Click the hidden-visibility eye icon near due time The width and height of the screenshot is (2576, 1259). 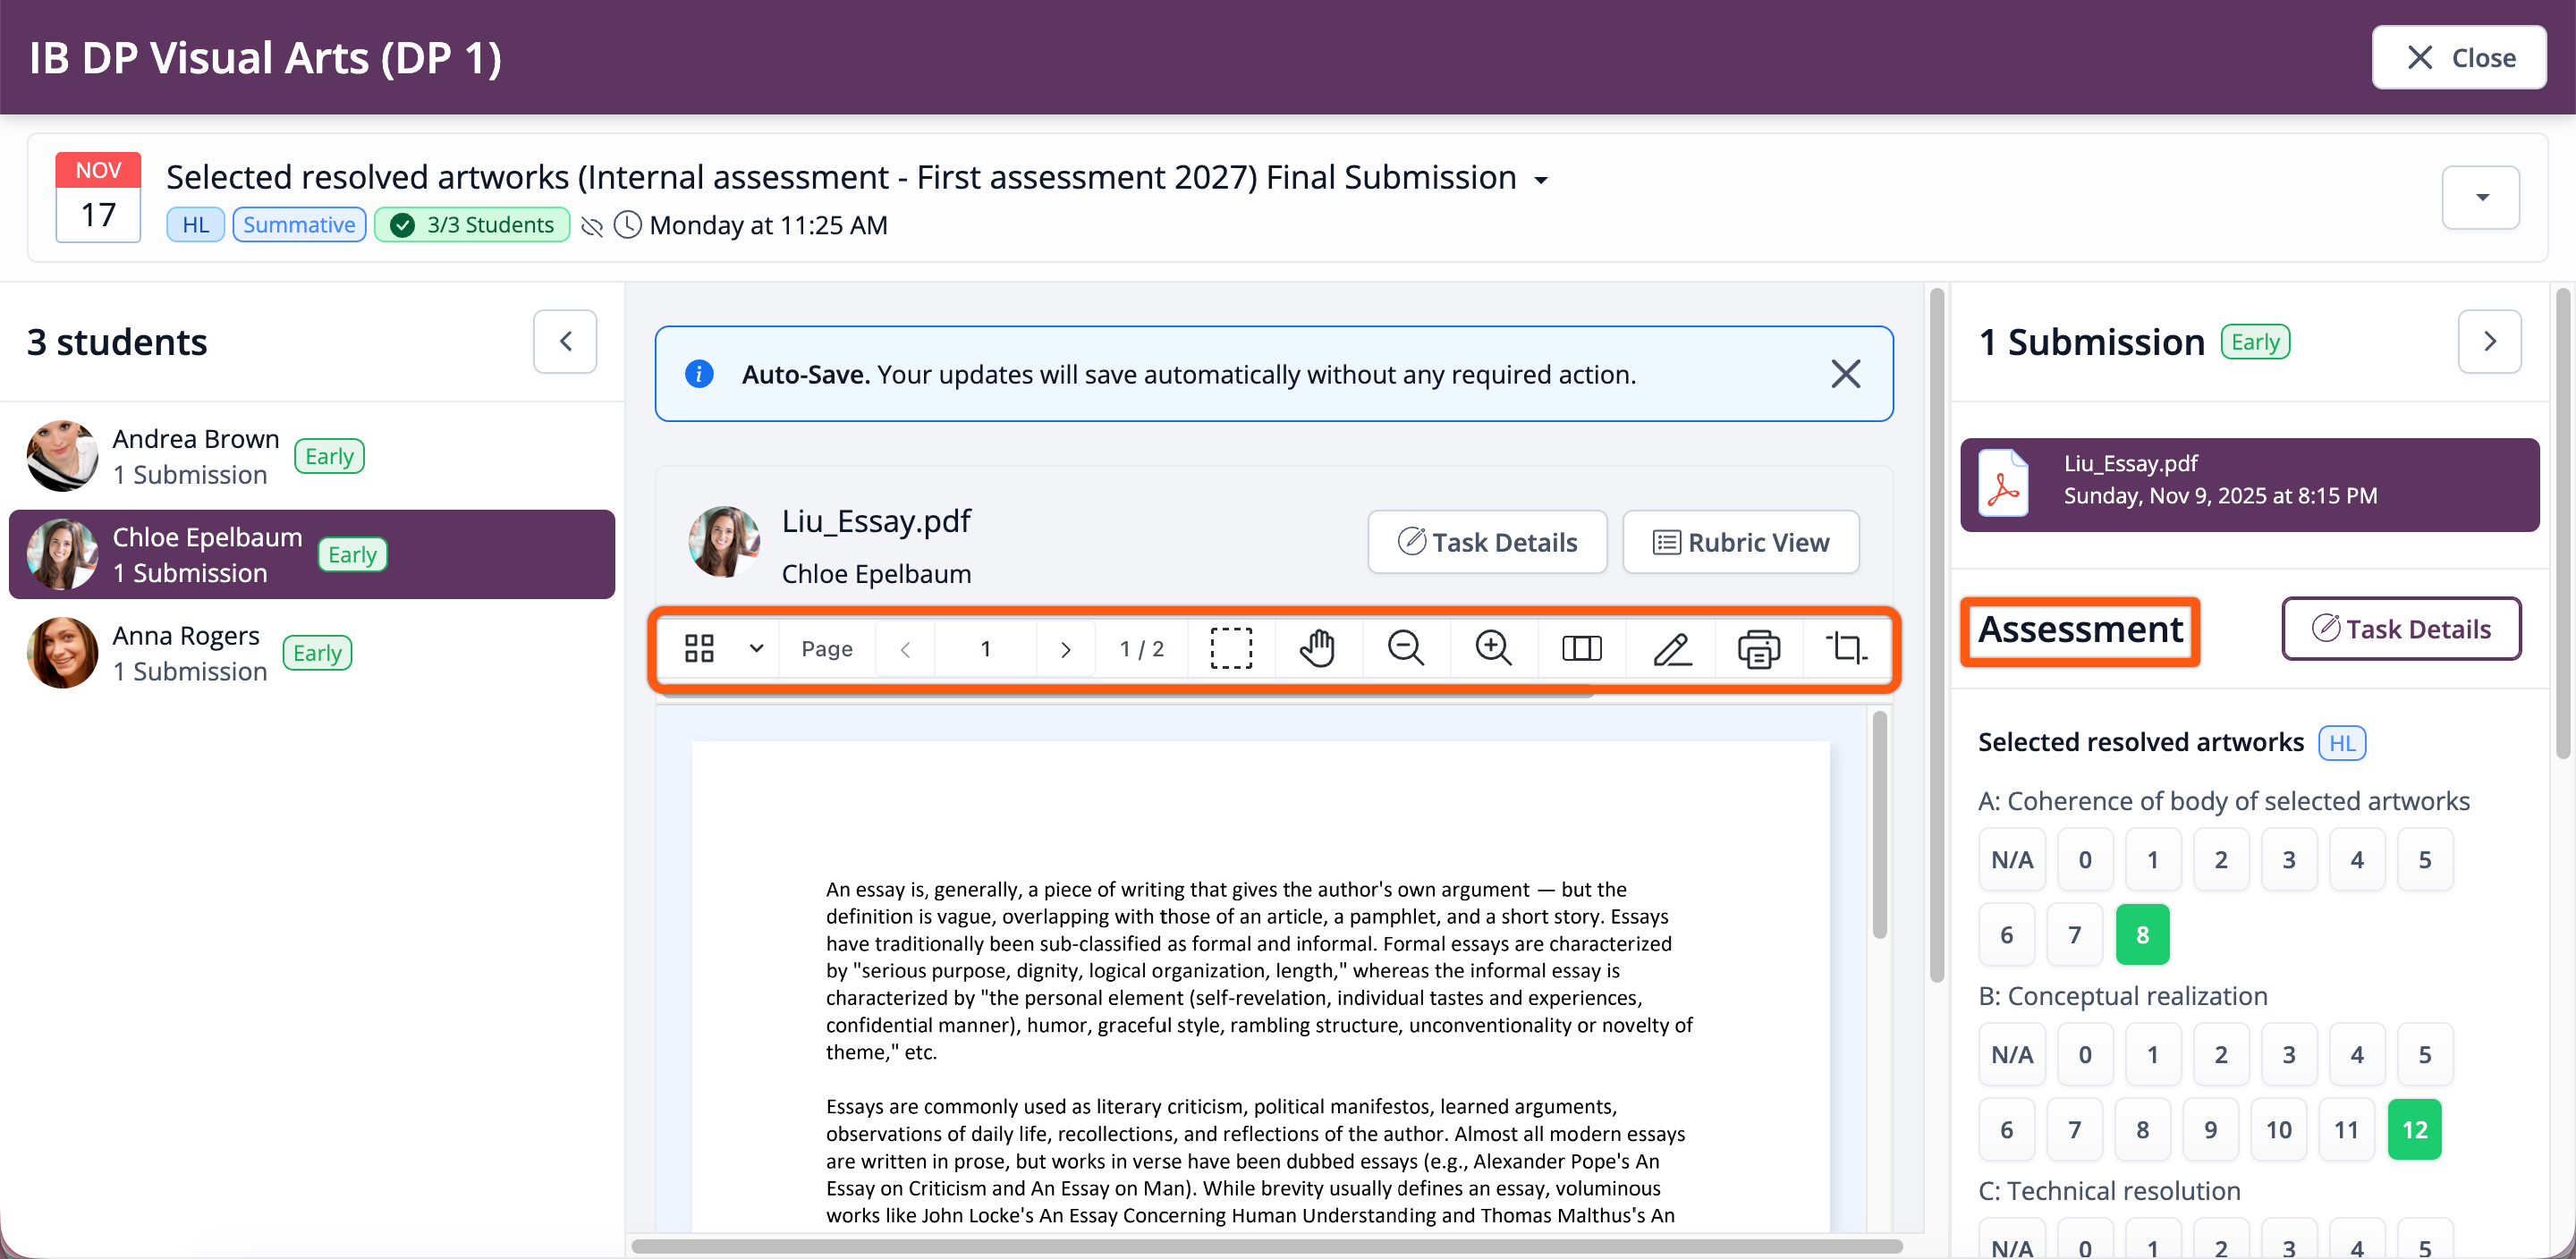click(x=592, y=226)
